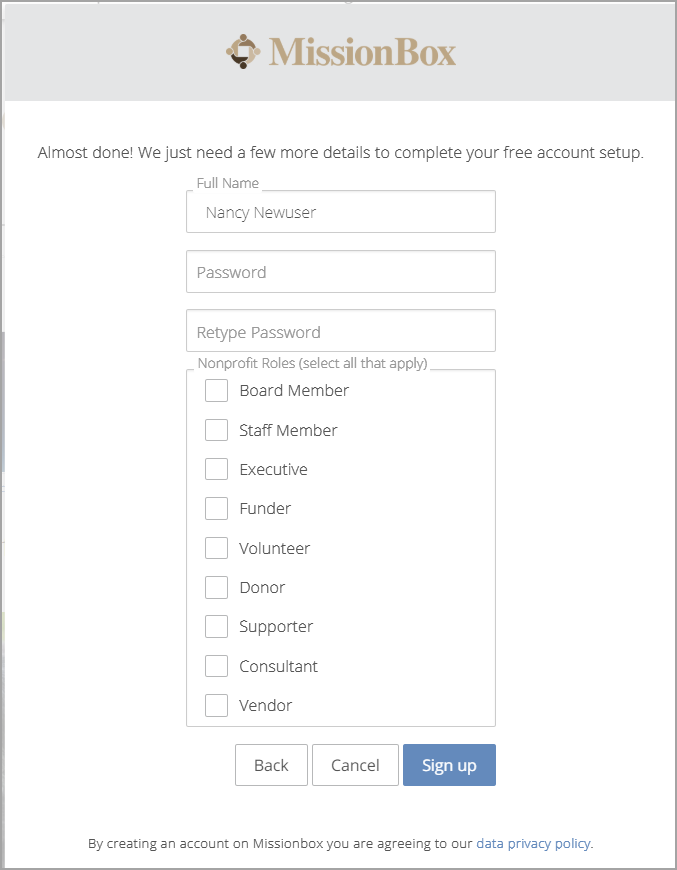This screenshot has height=870, width=677.
Task: Mark the Donor checkbox
Action: point(216,588)
